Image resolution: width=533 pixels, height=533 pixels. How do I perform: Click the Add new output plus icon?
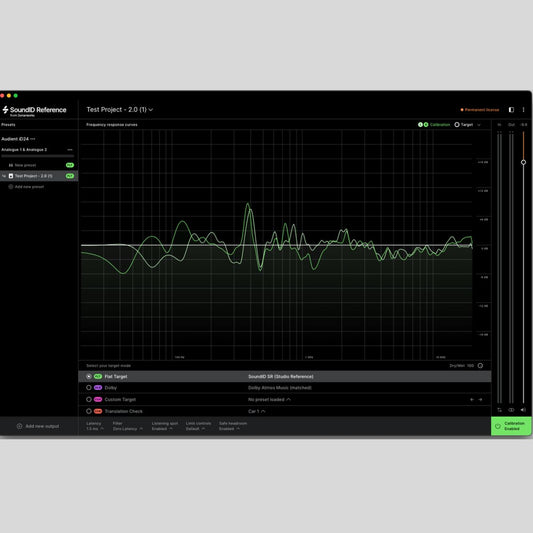[x=19, y=426]
